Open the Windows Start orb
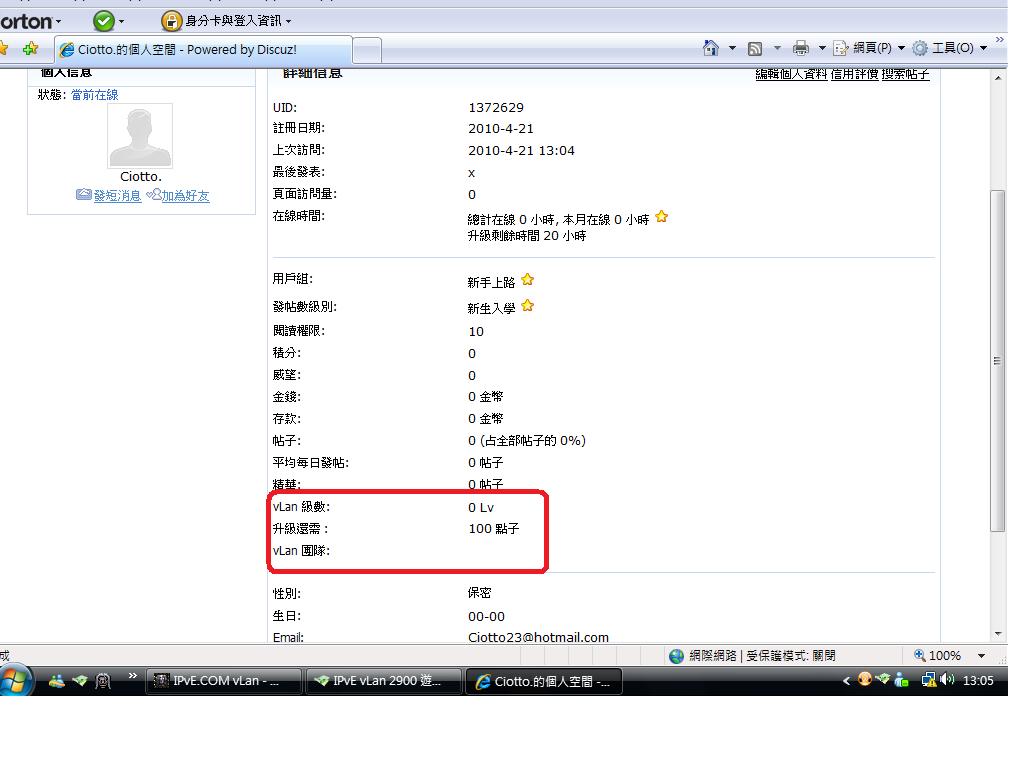The width and height of the screenshot is (1024, 768). [14, 681]
